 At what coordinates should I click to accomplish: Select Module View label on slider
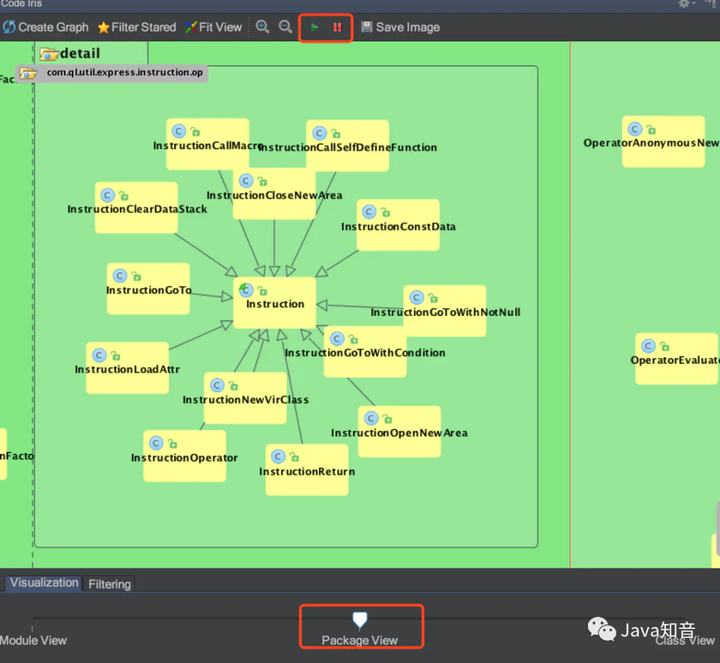(x=33, y=640)
